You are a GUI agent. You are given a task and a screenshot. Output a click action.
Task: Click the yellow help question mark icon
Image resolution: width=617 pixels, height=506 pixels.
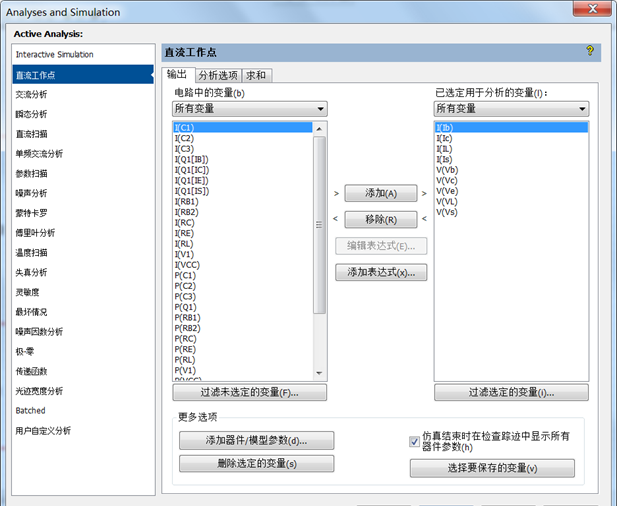590,50
